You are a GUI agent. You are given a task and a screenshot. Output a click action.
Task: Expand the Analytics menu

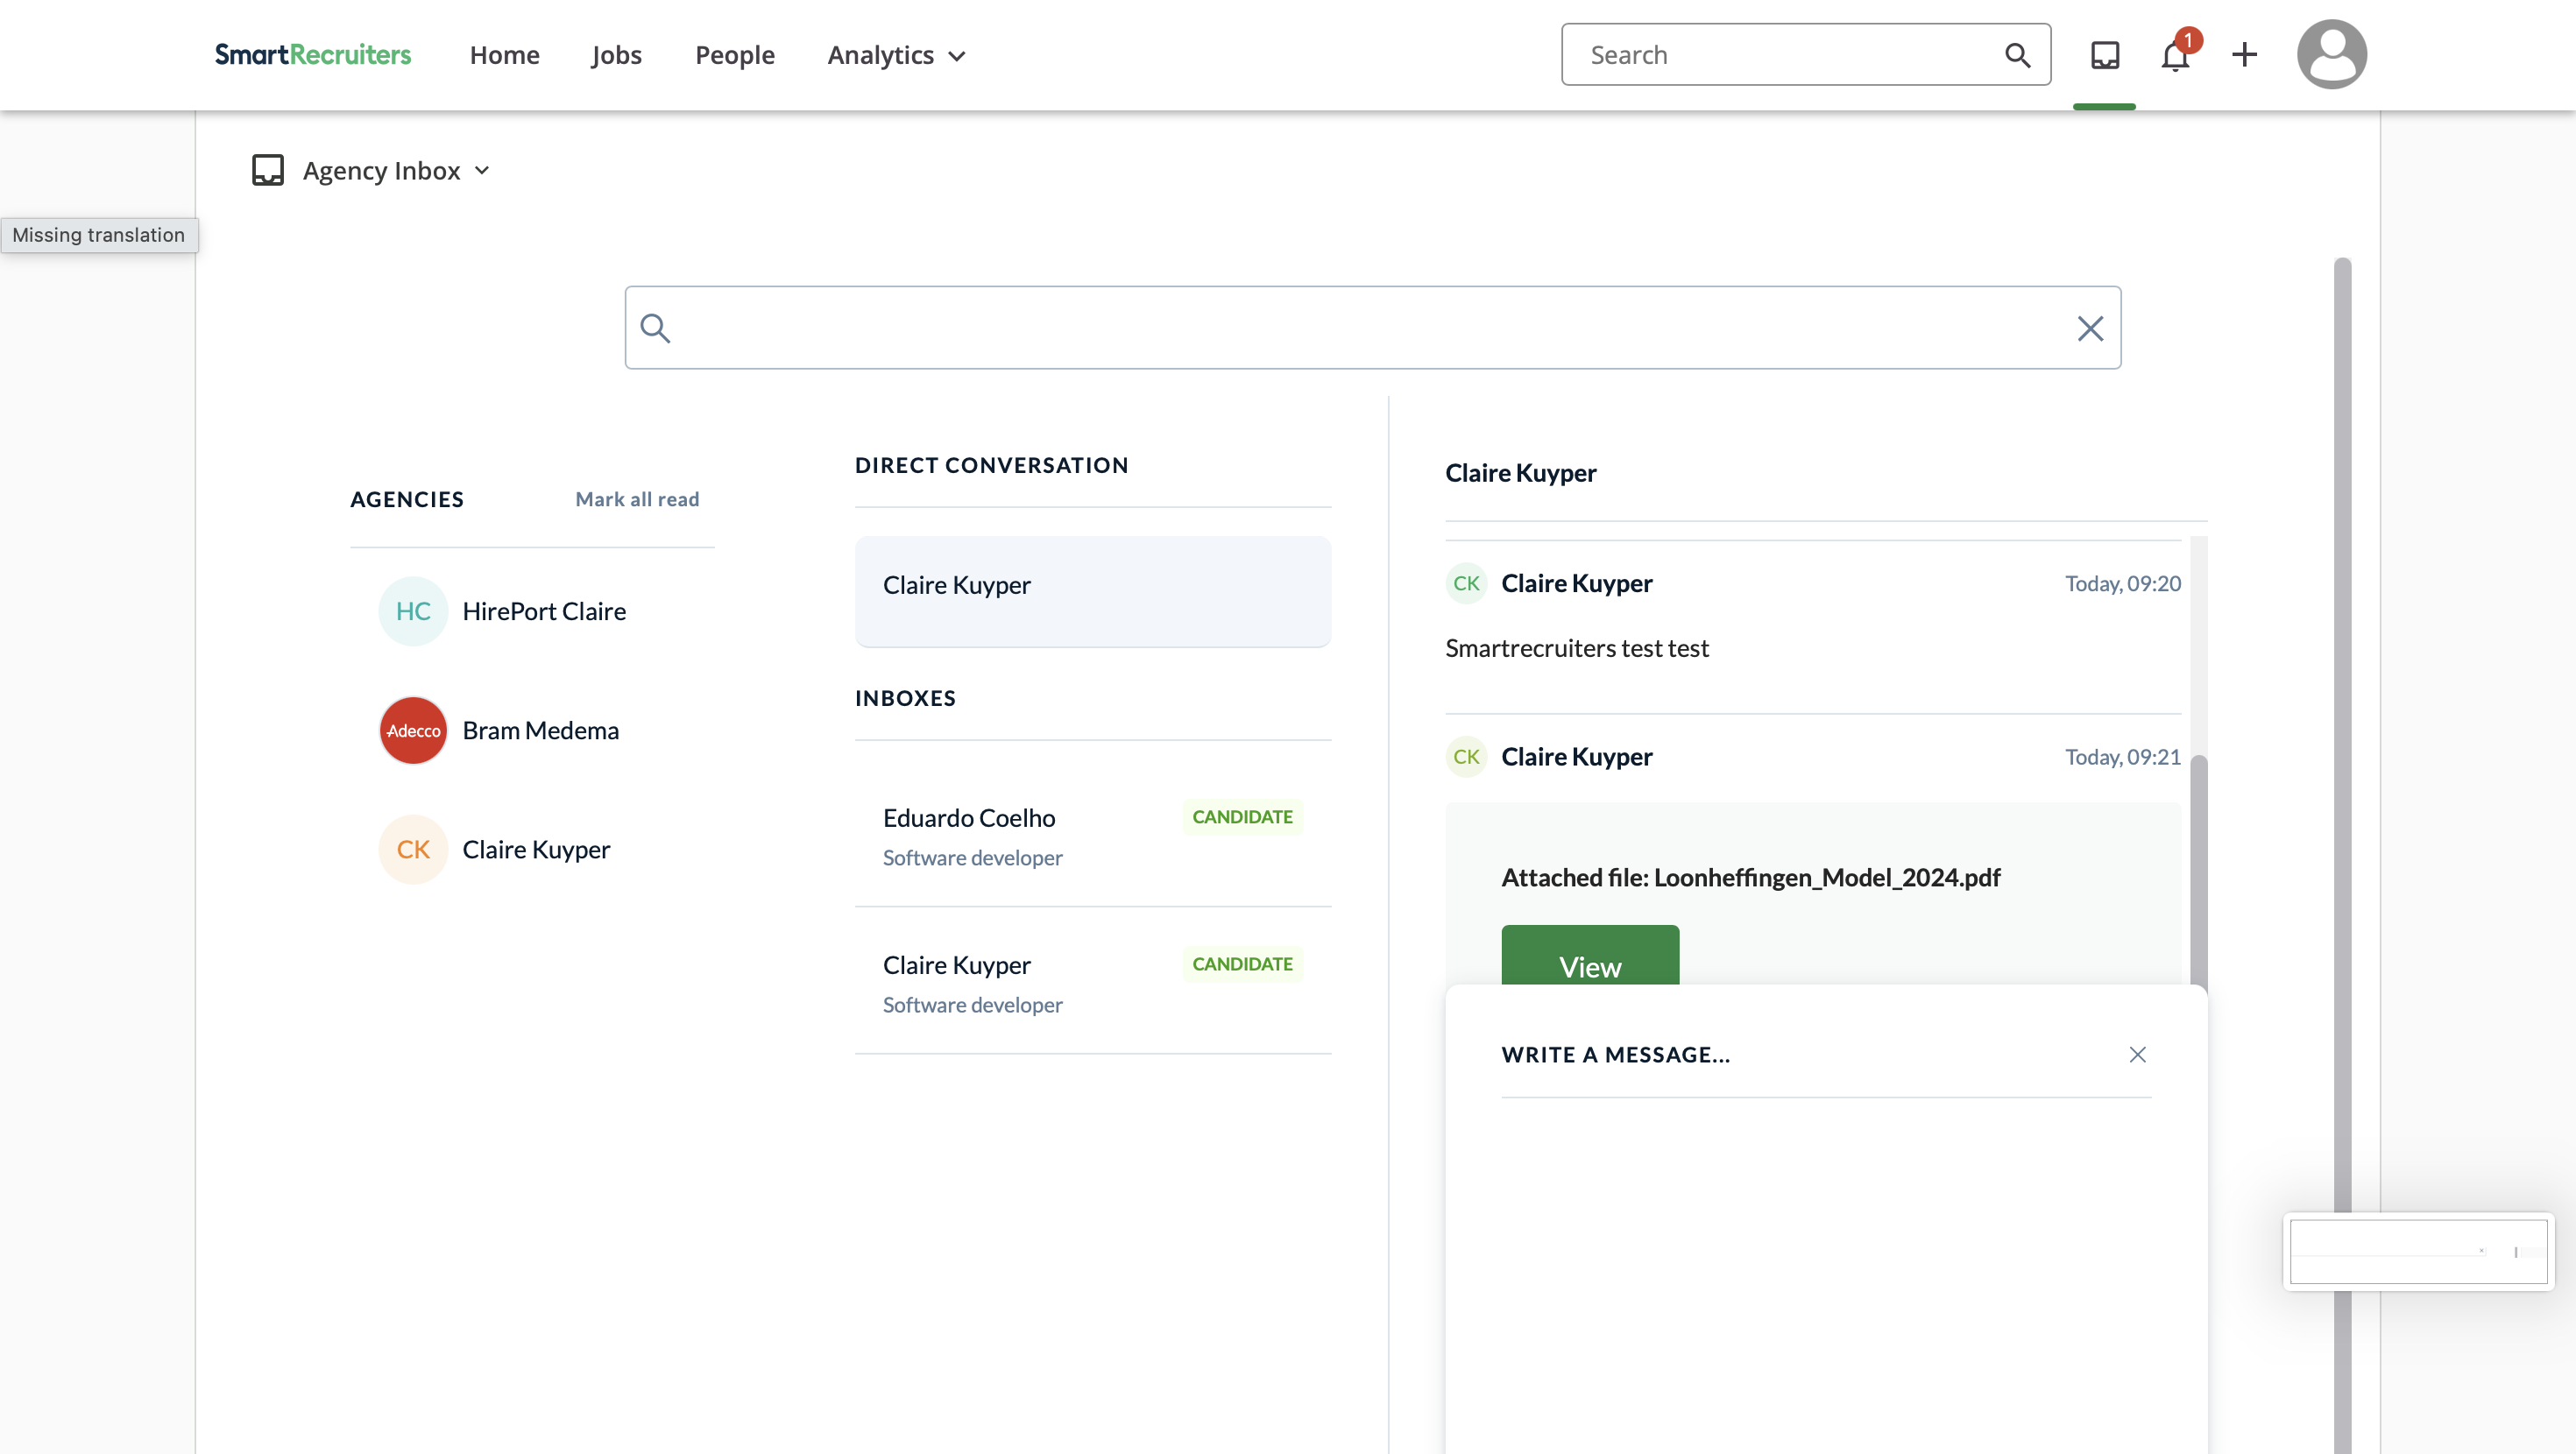[x=896, y=55]
